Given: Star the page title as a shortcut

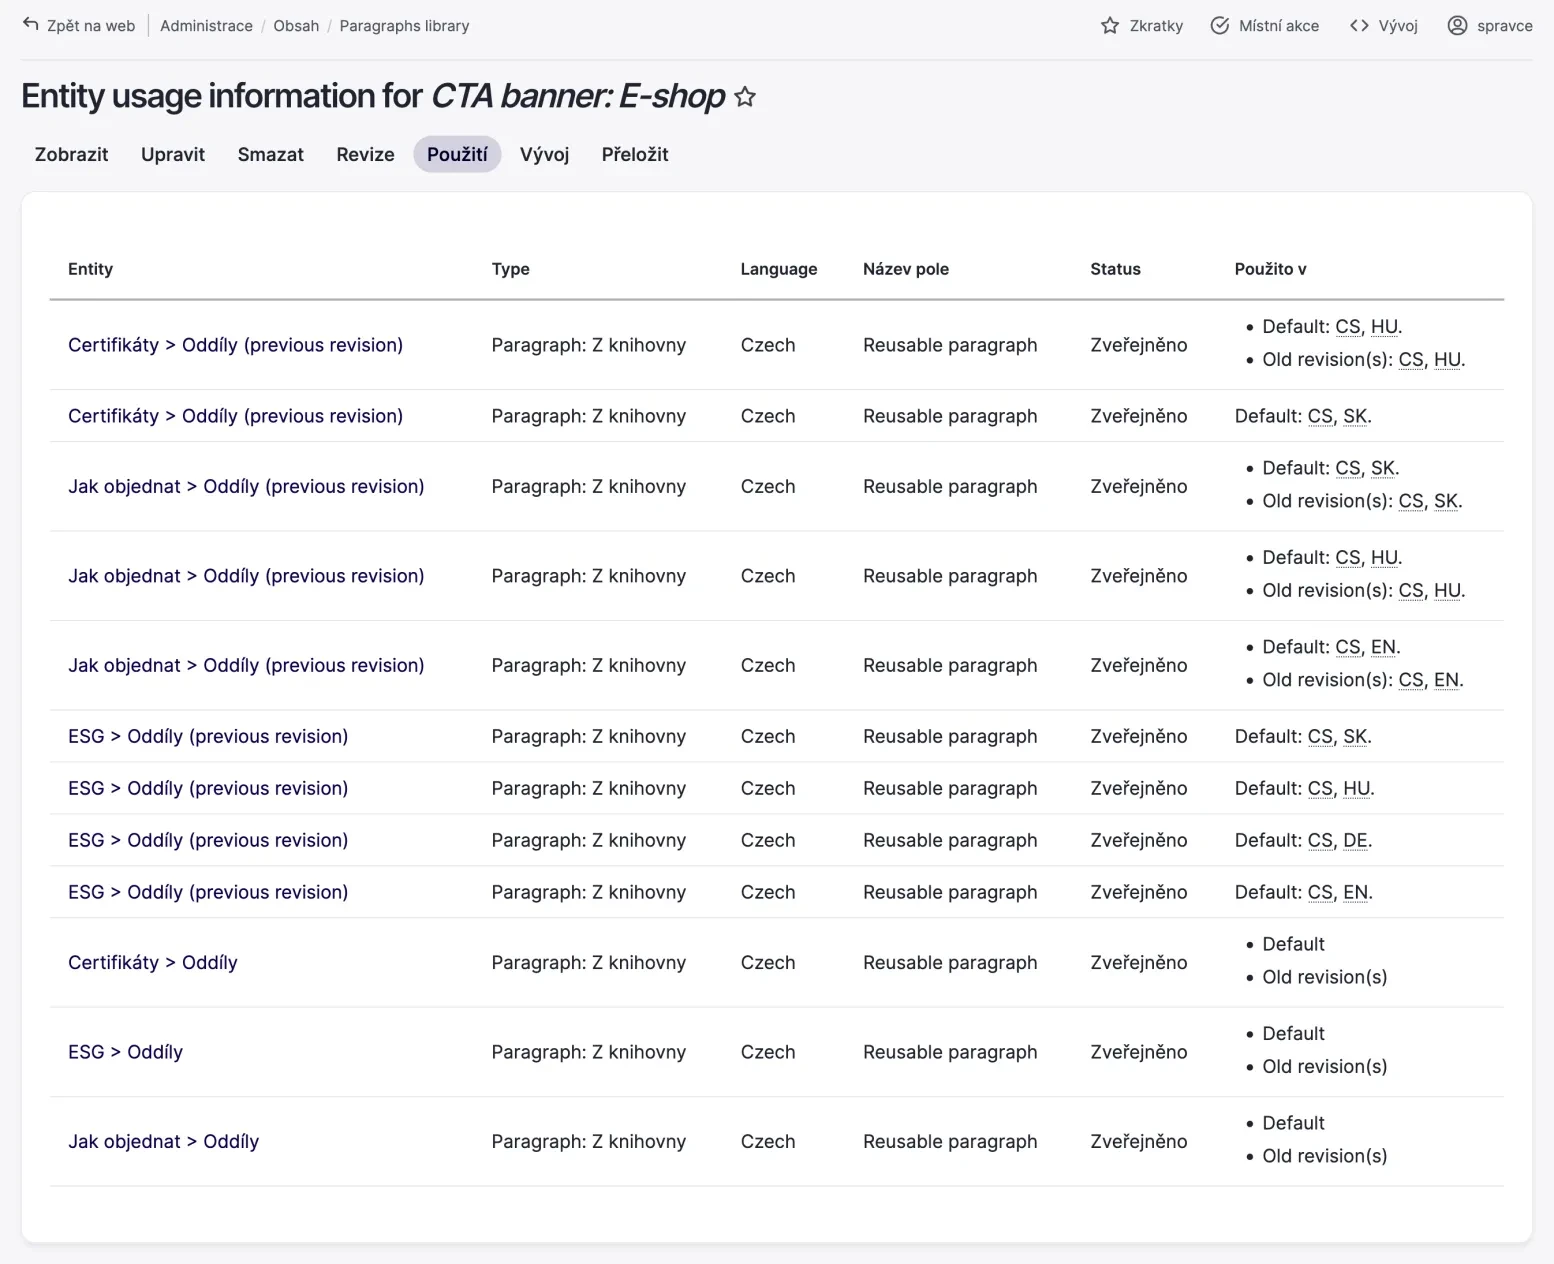Looking at the screenshot, I should pyautogui.click(x=745, y=97).
